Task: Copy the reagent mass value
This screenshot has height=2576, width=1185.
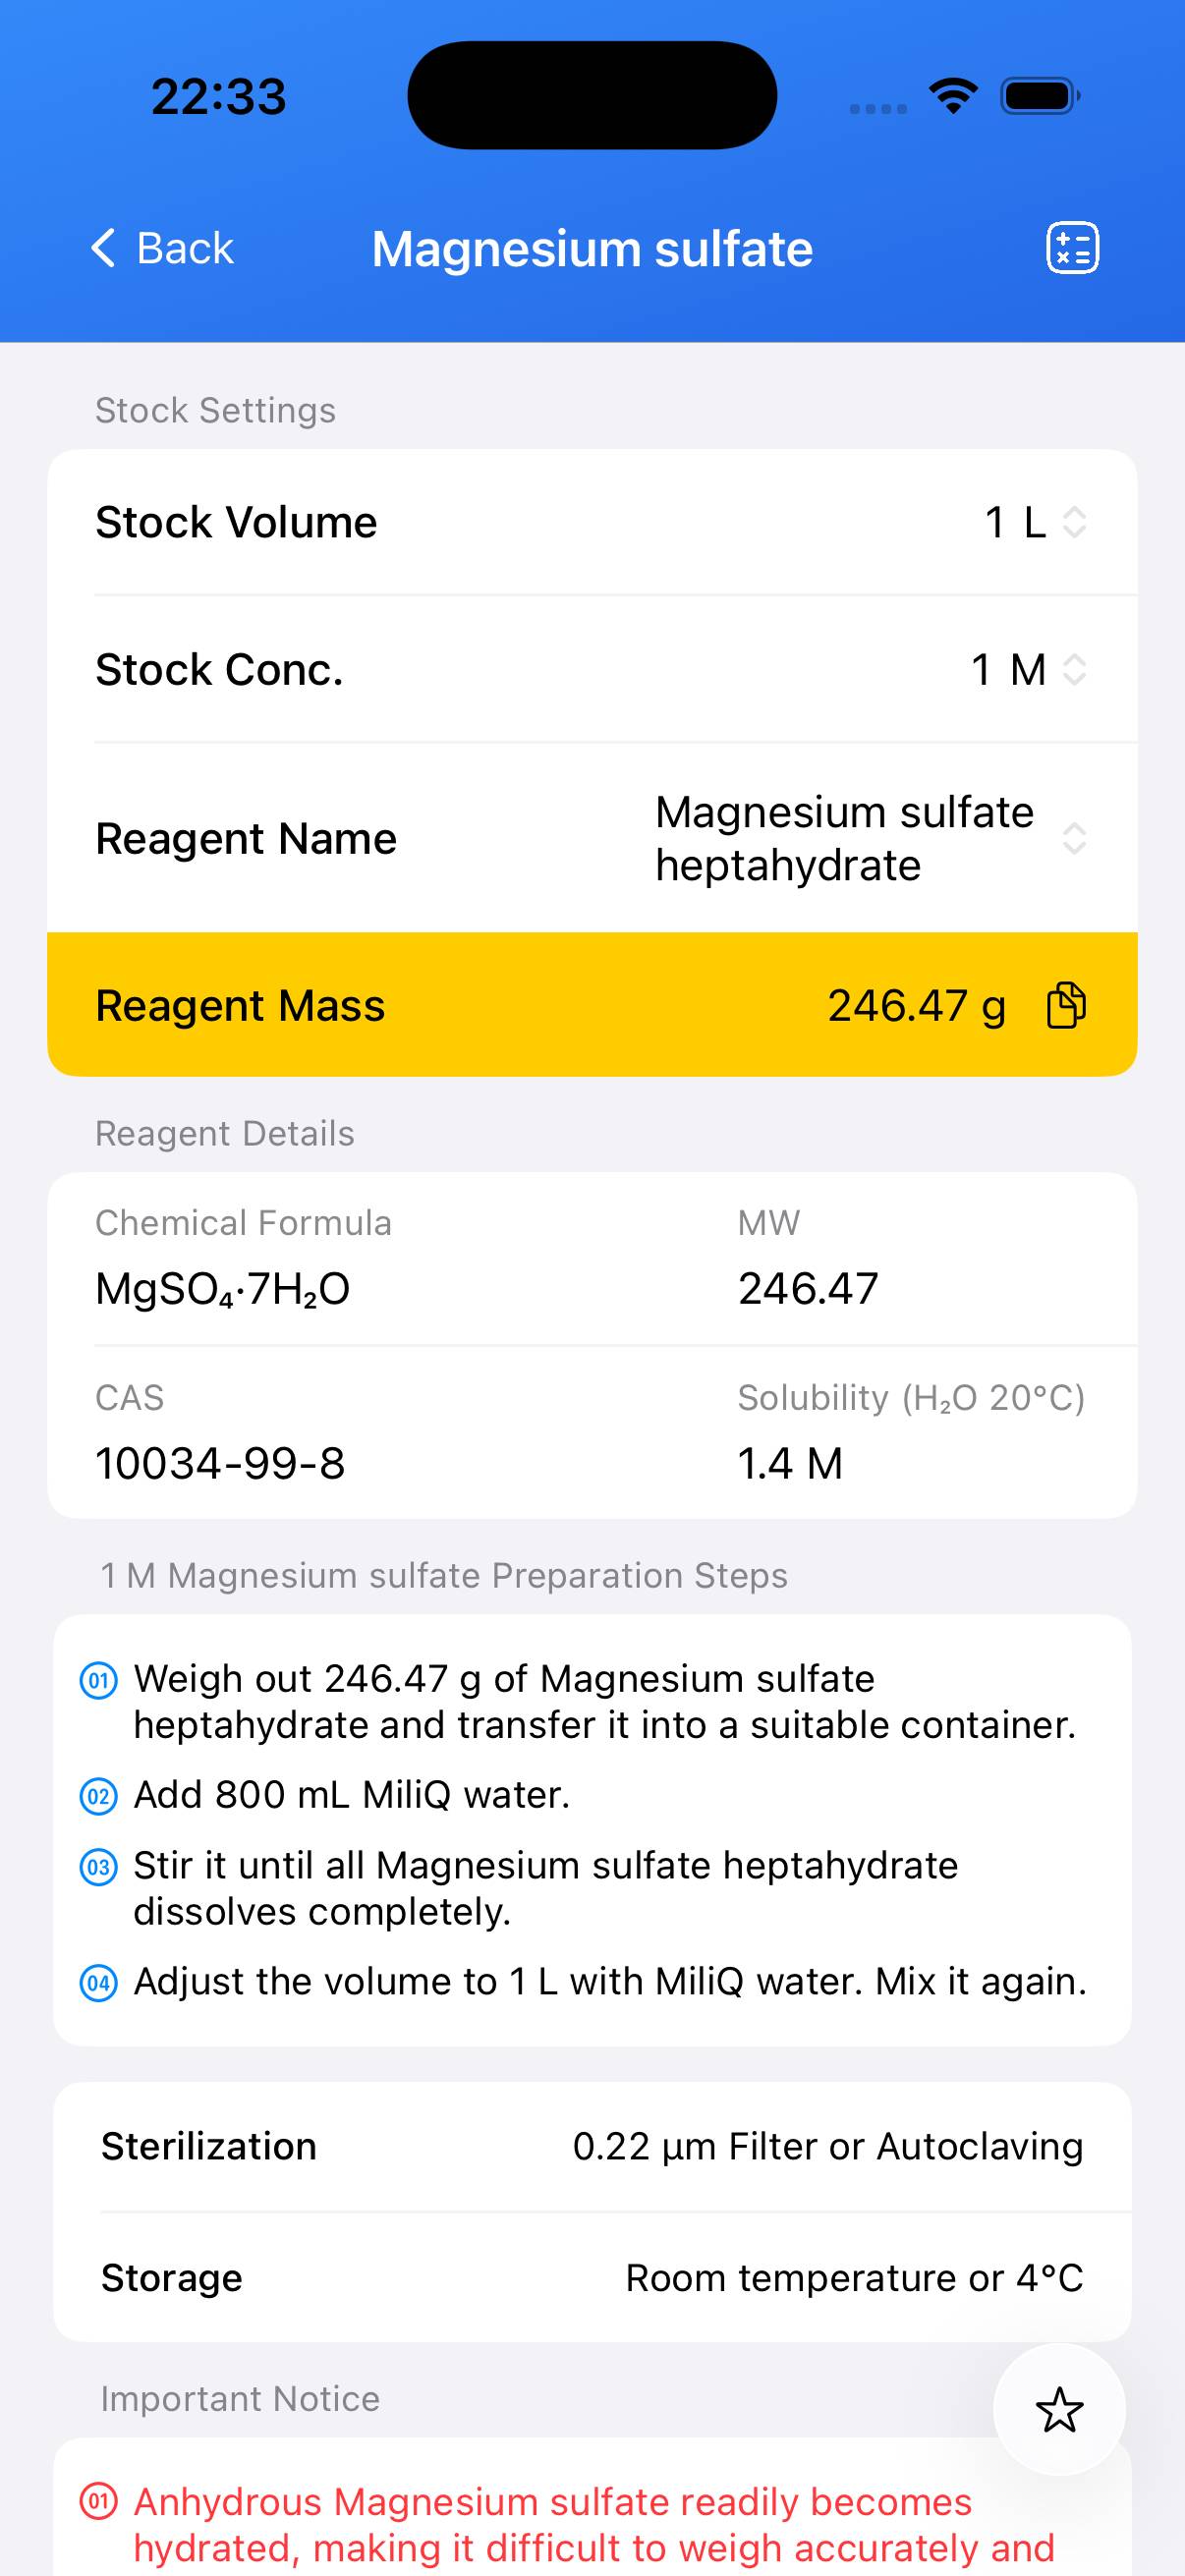Action: click(x=1065, y=1005)
